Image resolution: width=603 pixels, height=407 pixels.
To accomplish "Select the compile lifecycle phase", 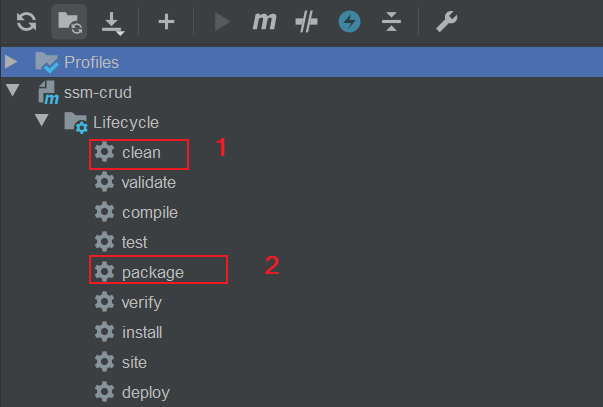I will pos(150,213).
